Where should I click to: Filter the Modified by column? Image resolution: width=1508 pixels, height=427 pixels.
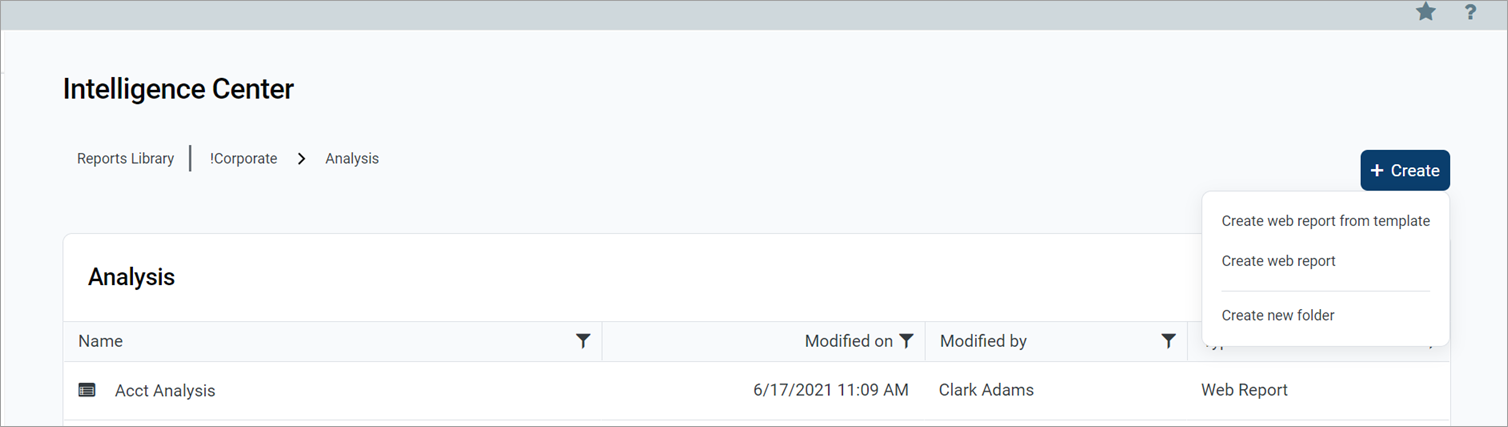pos(1168,341)
